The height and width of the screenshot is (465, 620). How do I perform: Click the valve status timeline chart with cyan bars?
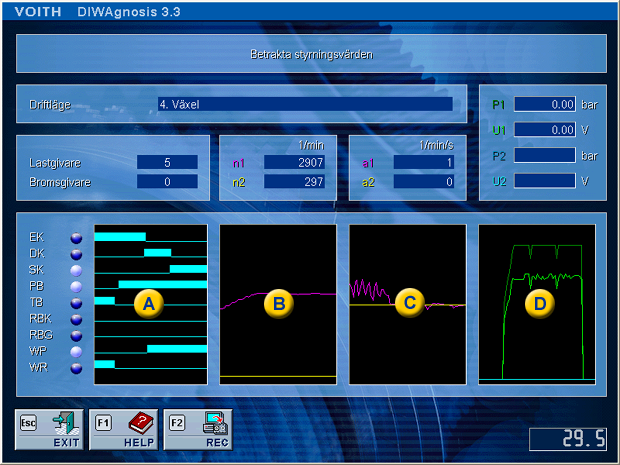pyautogui.click(x=151, y=304)
